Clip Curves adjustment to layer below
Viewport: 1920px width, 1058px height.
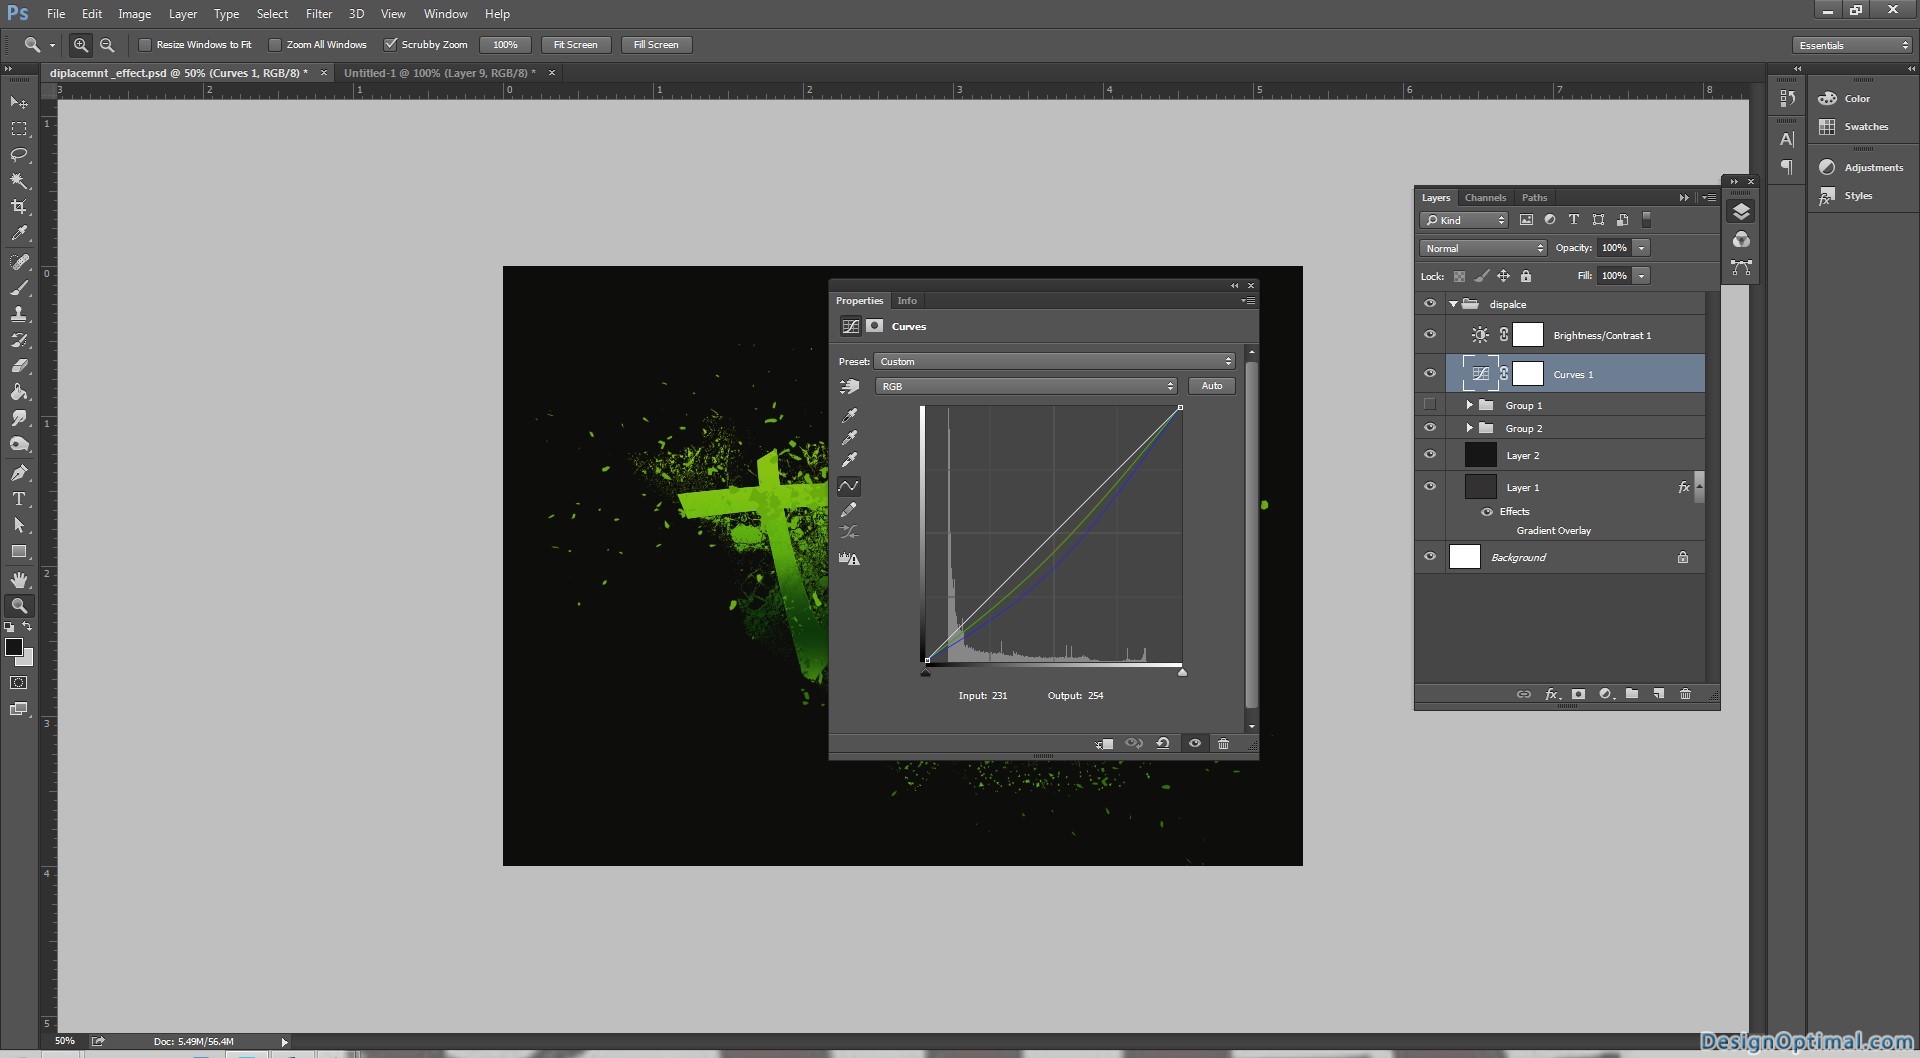click(x=1104, y=744)
